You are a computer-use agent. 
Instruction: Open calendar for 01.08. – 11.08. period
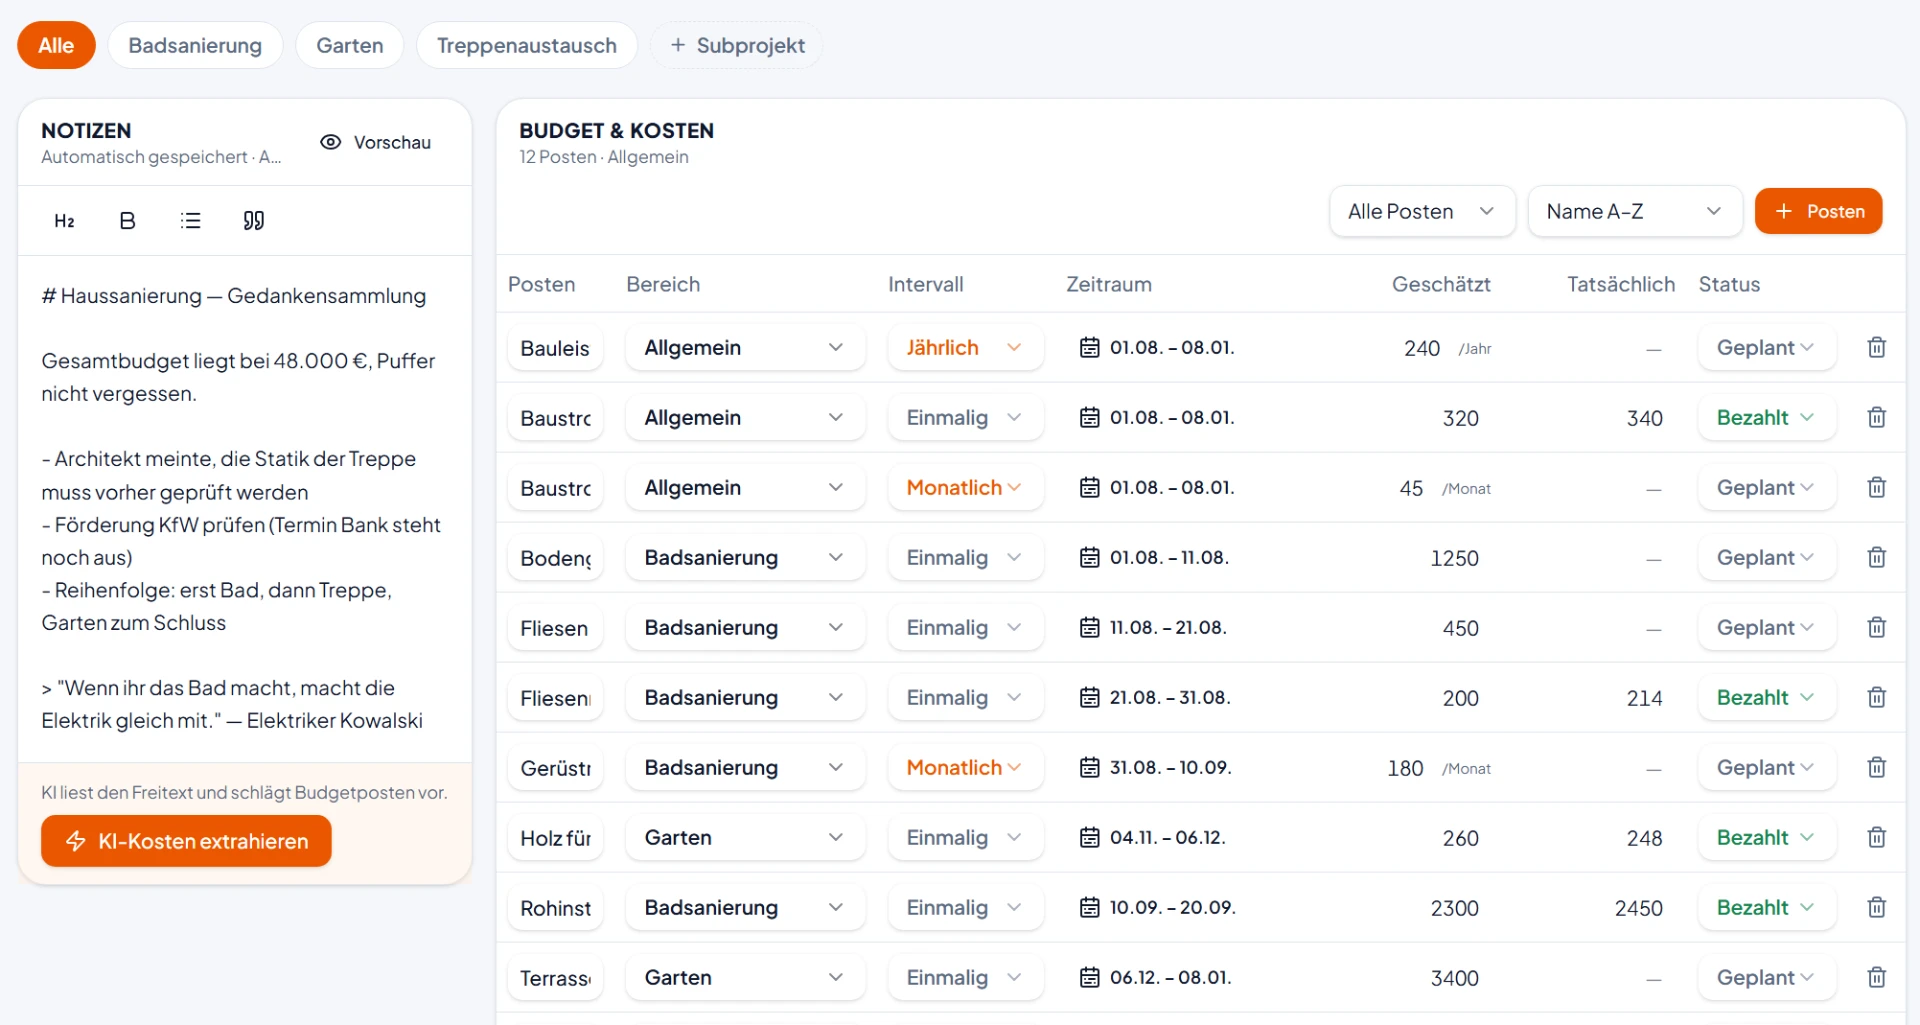[1089, 557]
